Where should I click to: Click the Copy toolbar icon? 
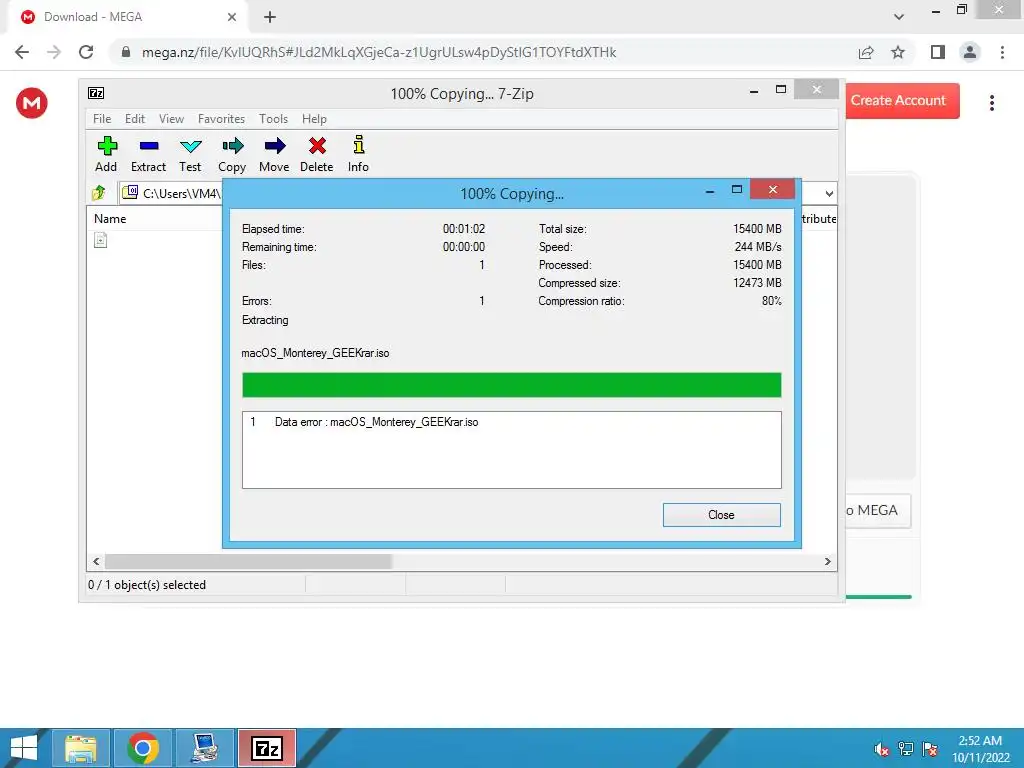tap(232, 154)
